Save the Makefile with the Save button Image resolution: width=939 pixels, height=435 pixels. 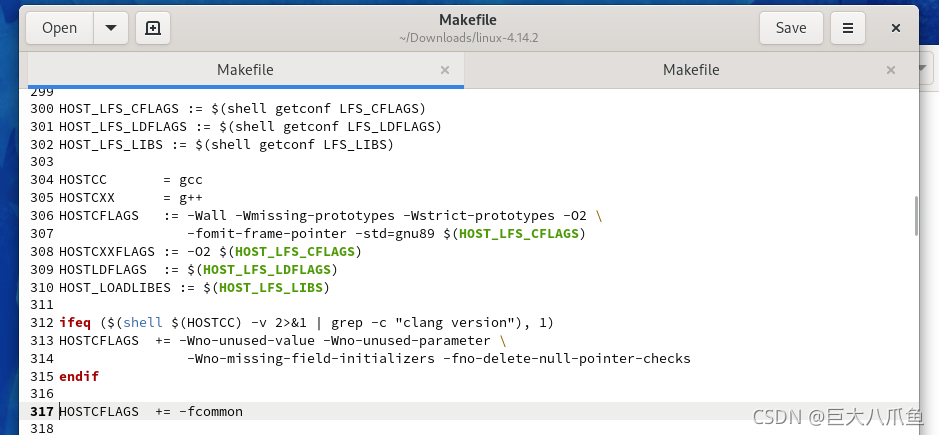pyautogui.click(x=790, y=28)
